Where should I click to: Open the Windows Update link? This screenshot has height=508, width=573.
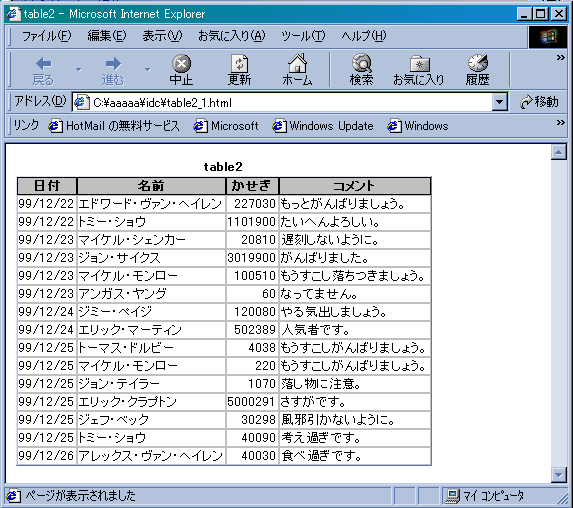click(x=323, y=126)
